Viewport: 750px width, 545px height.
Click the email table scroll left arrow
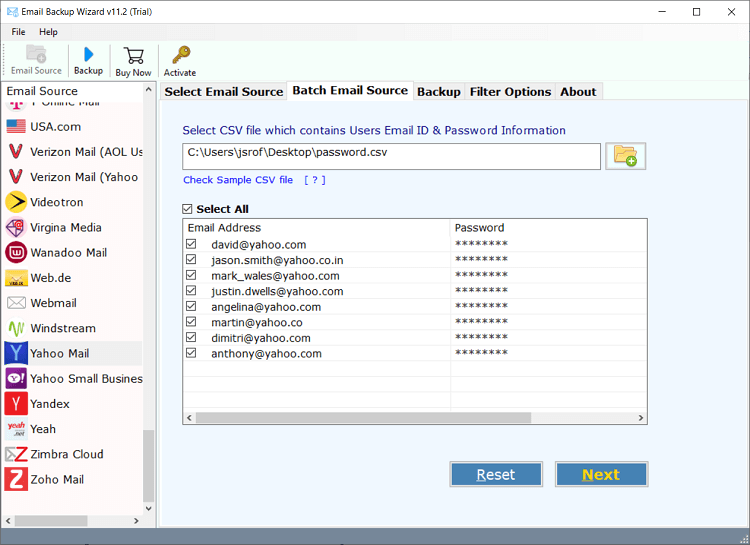pyautogui.click(x=189, y=418)
